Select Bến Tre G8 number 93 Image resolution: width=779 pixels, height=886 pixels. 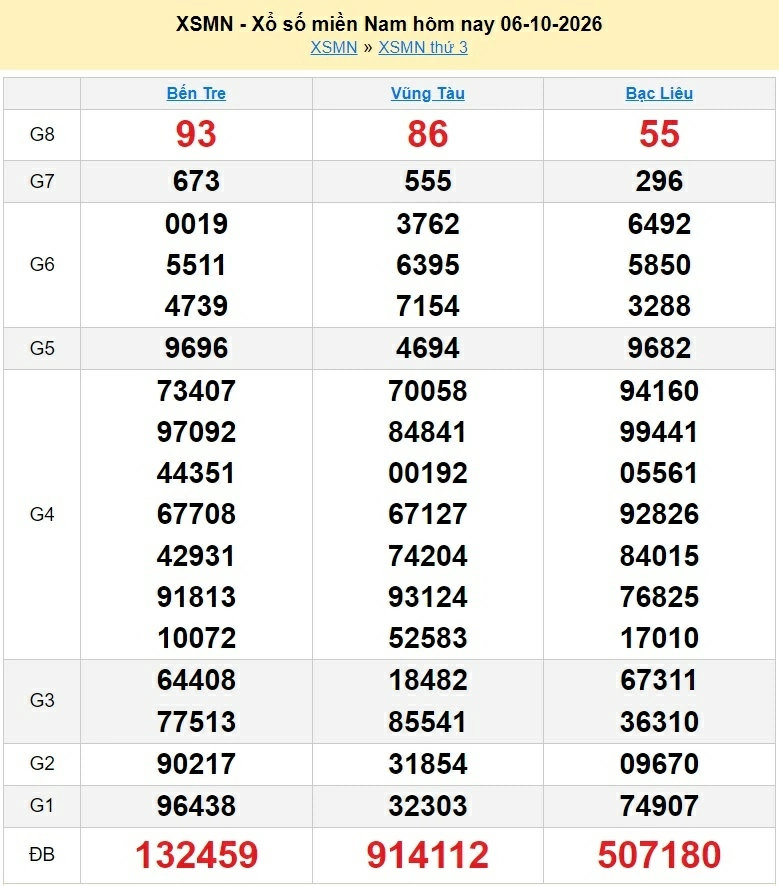tap(196, 134)
